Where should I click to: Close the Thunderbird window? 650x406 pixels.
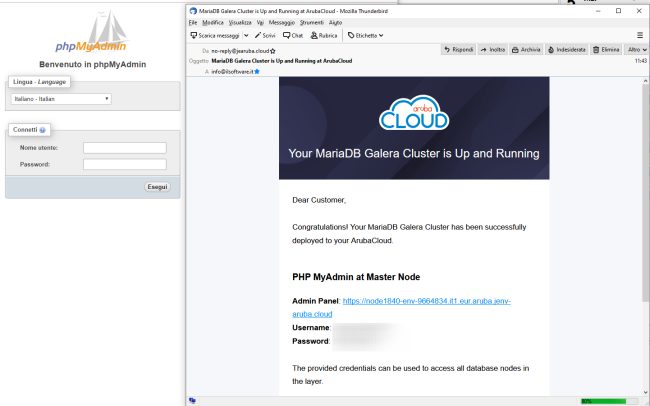click(x=639, y=11)
